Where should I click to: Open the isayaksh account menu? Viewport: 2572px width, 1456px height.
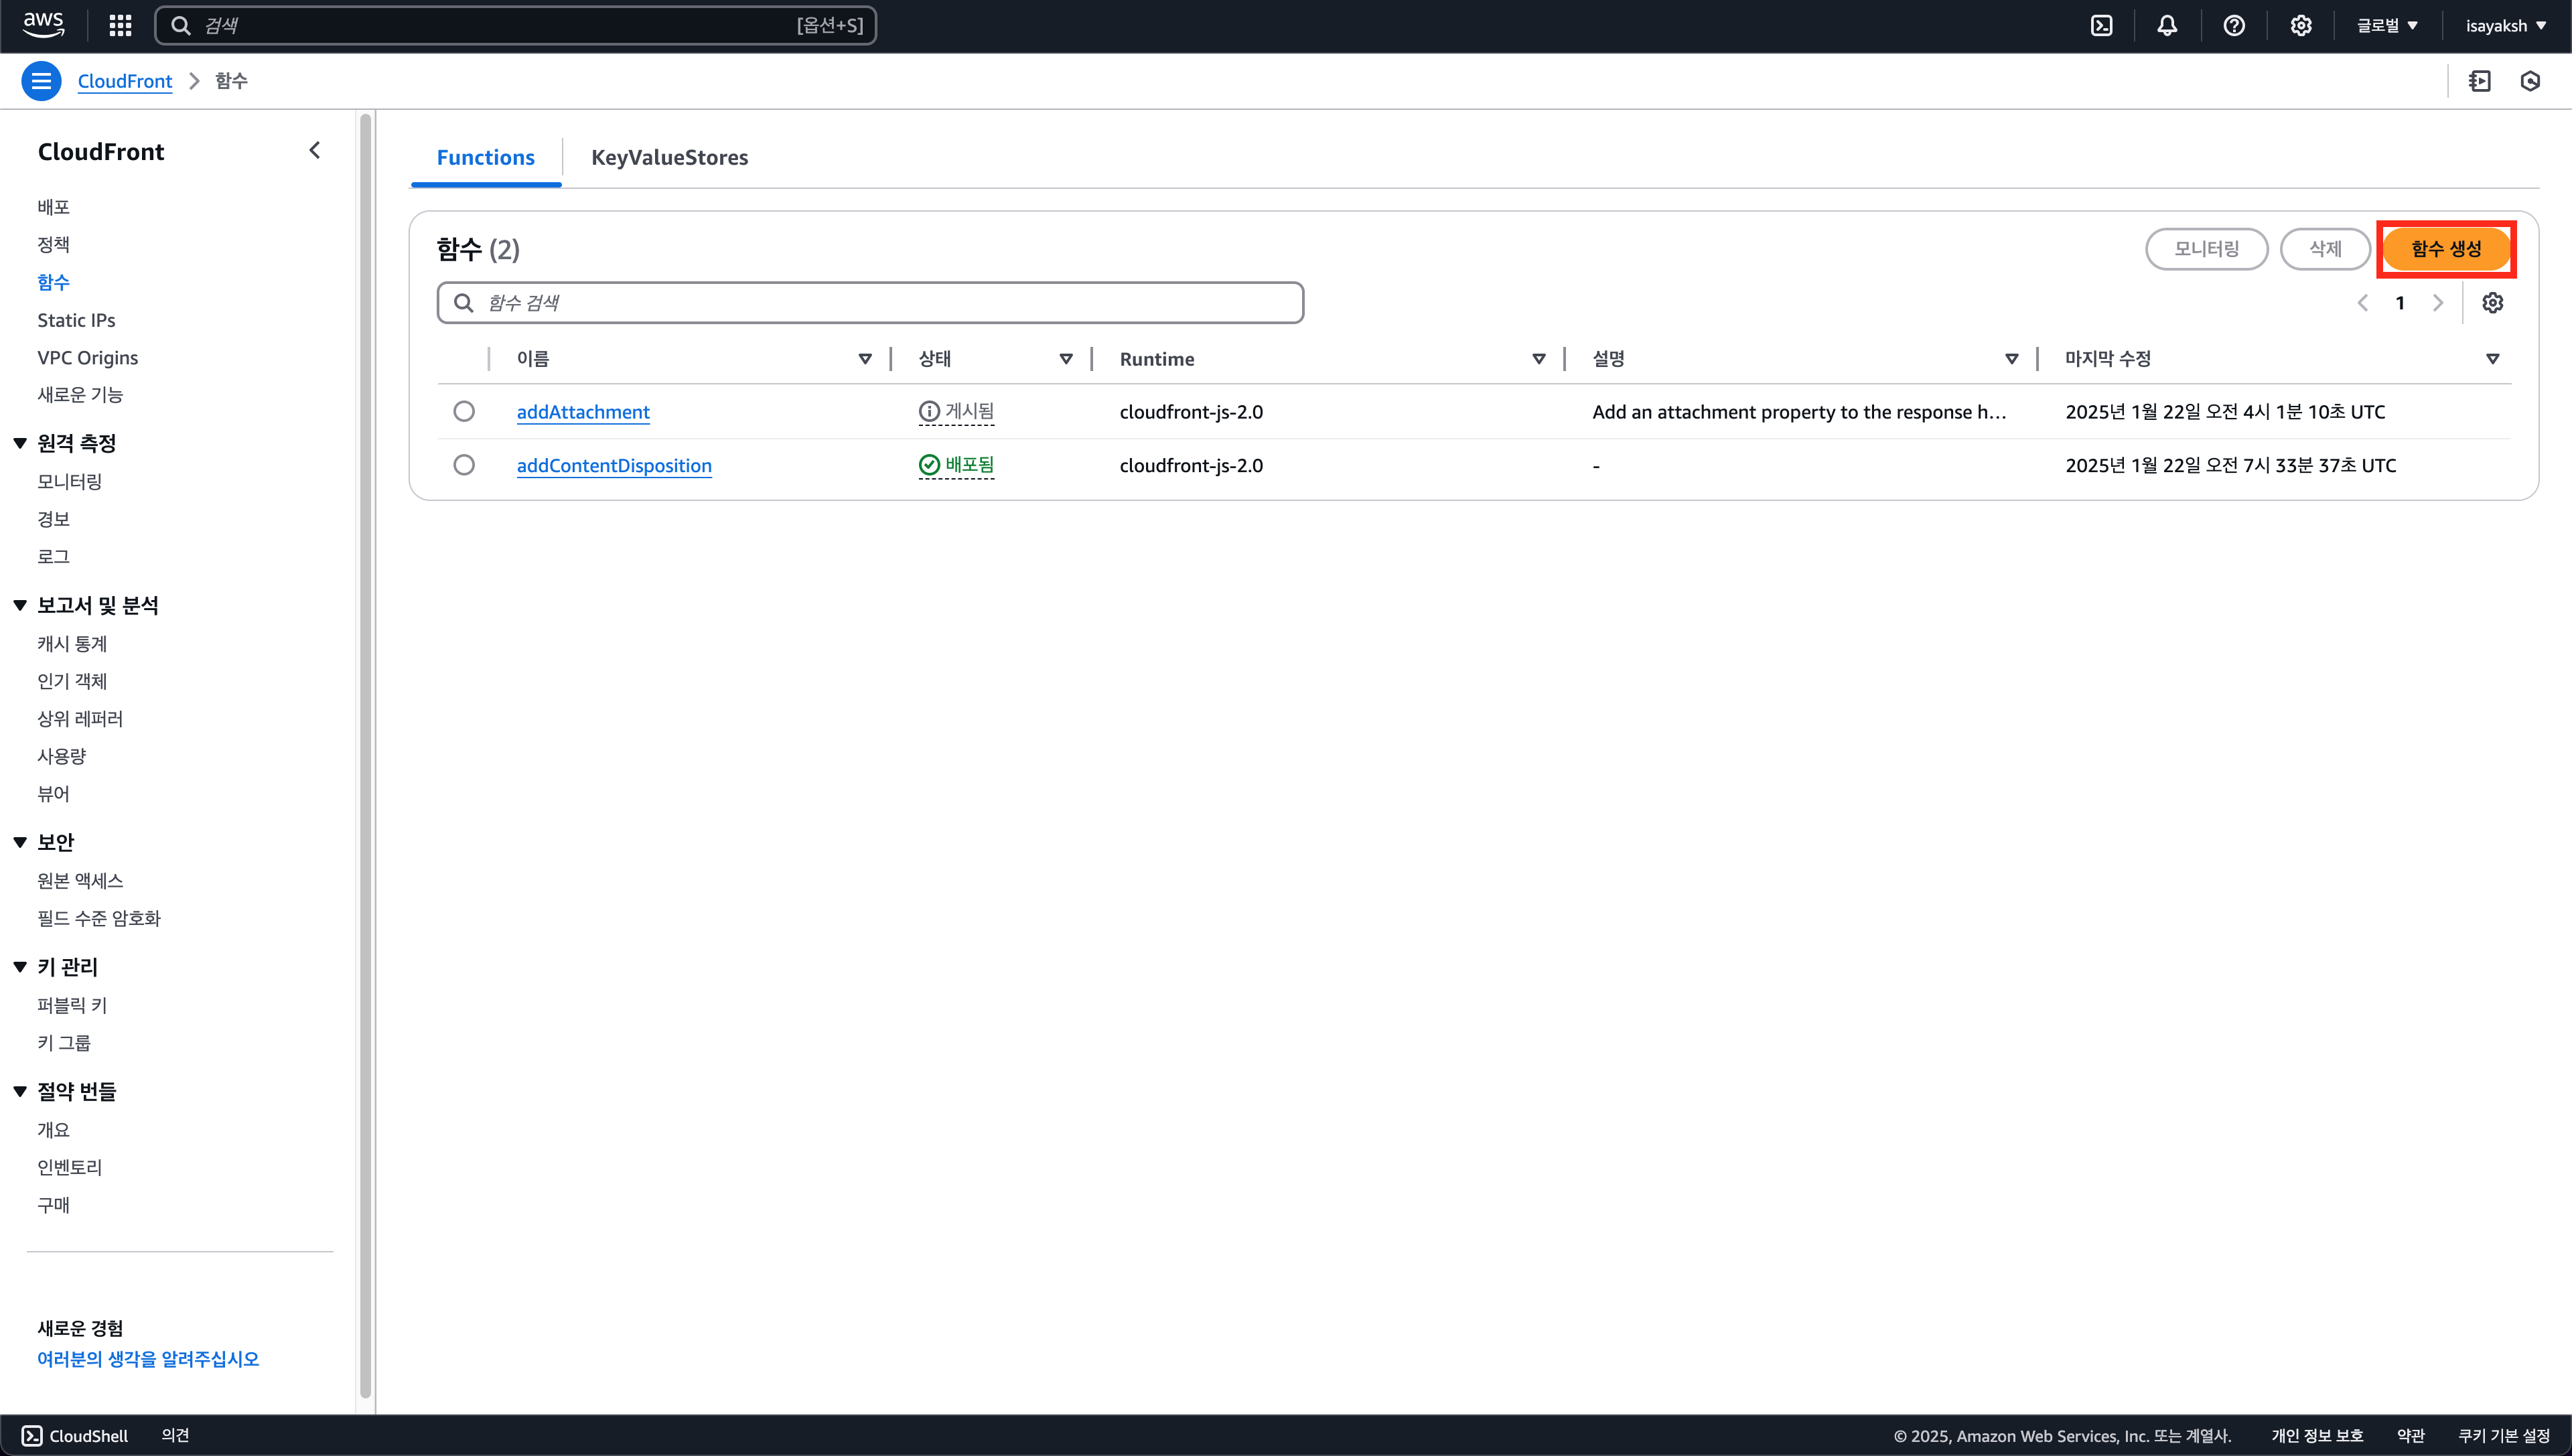[2506, 26]
